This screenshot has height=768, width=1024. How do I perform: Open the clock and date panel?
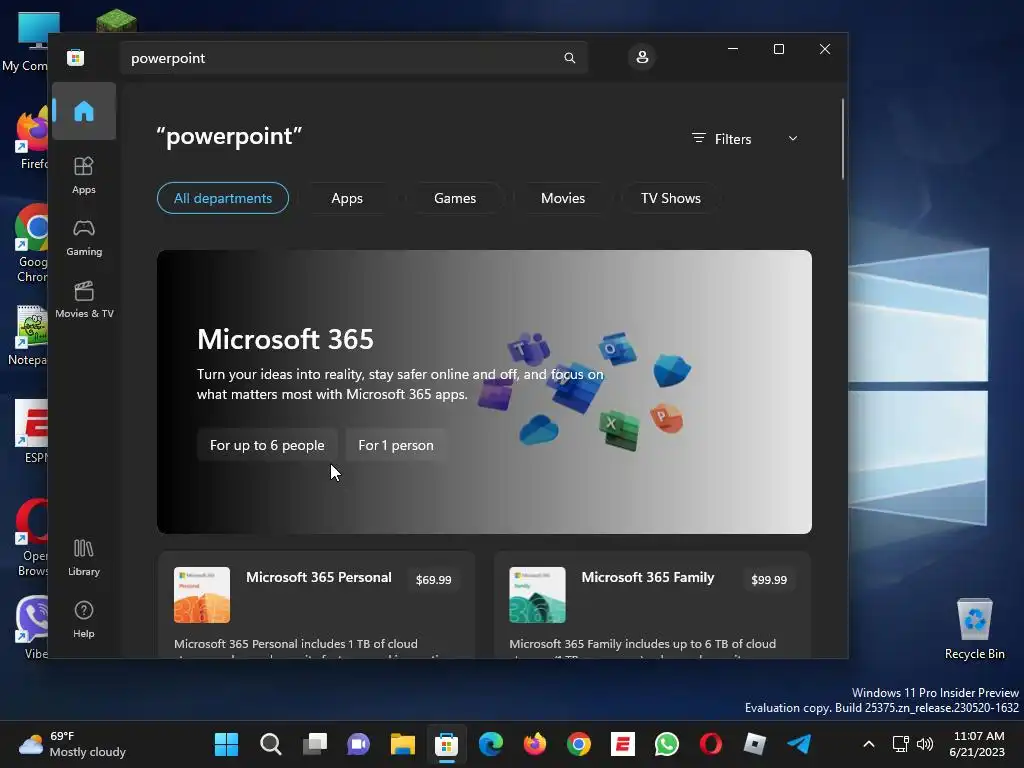(x=978, y=744)
